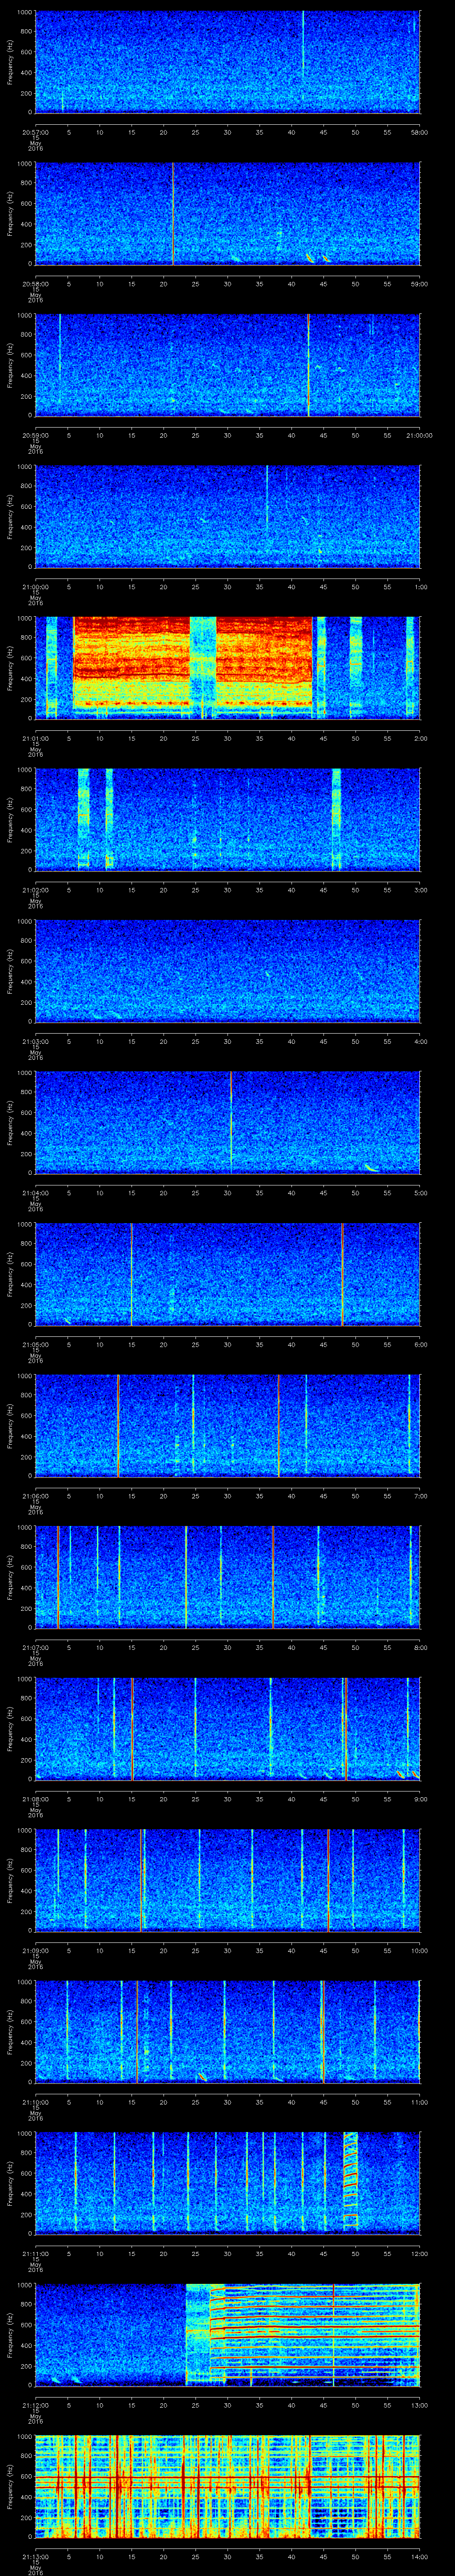Image resolution: width=455 pixels, height=2576 pixels.
Task: Select the spectrogram panel starting at 21:08:00
Action: [x=227, y=1729]
